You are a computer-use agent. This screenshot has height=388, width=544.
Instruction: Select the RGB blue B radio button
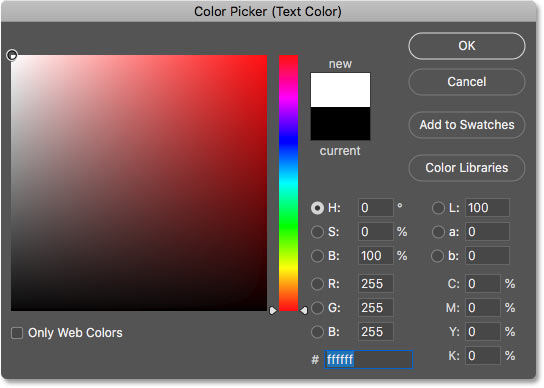[317, 332]
